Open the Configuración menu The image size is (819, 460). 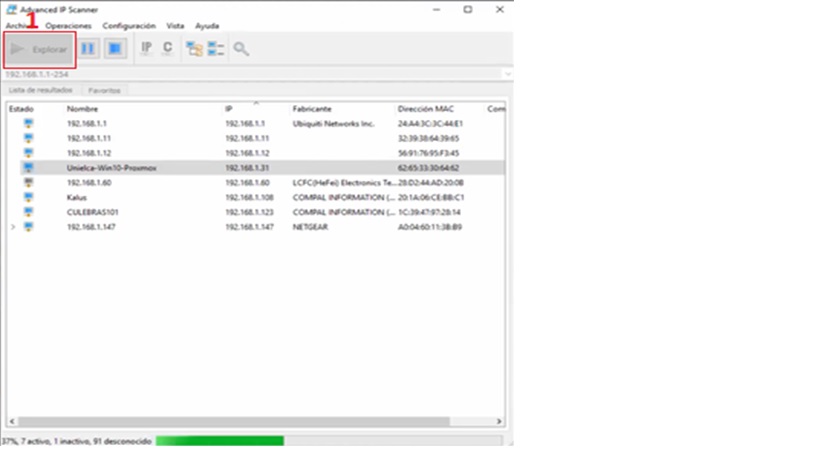[x=129, y=26]
